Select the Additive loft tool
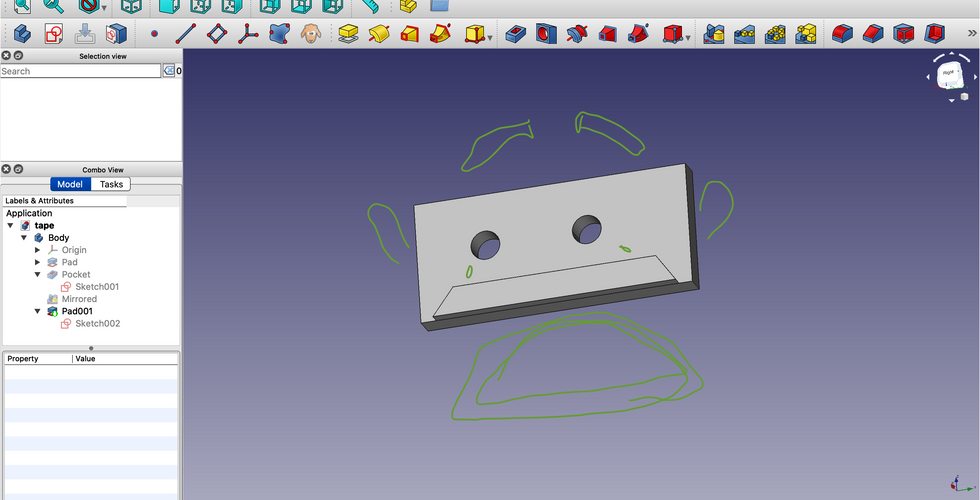 [x=409, y=33]
